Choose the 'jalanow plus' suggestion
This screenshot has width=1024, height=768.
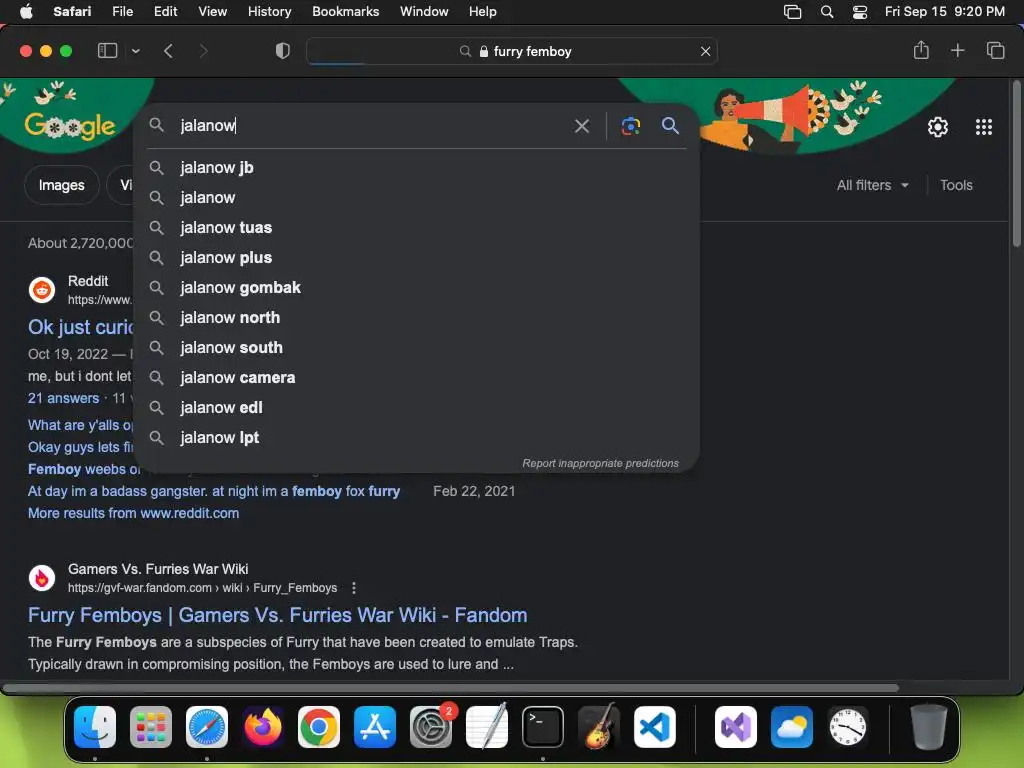[x=417, y=258]
